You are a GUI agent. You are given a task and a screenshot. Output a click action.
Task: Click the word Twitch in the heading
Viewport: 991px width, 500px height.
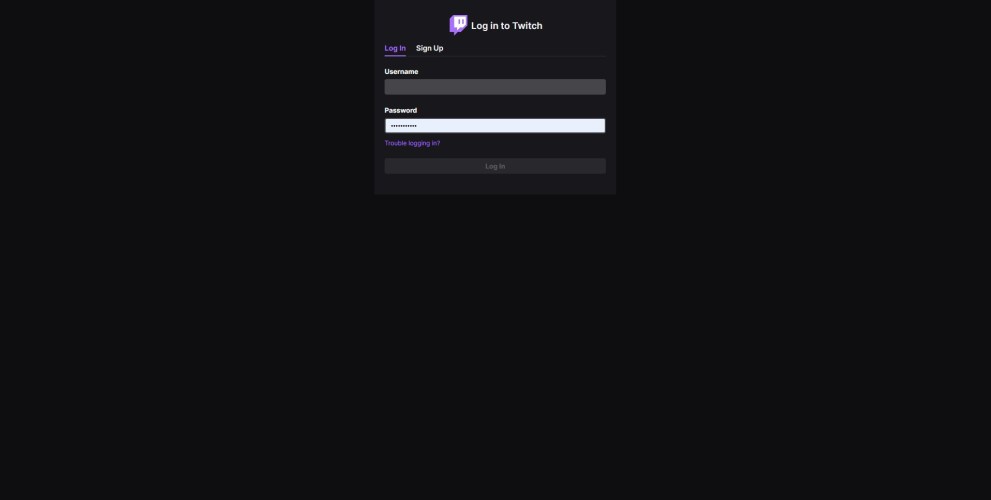527,26
